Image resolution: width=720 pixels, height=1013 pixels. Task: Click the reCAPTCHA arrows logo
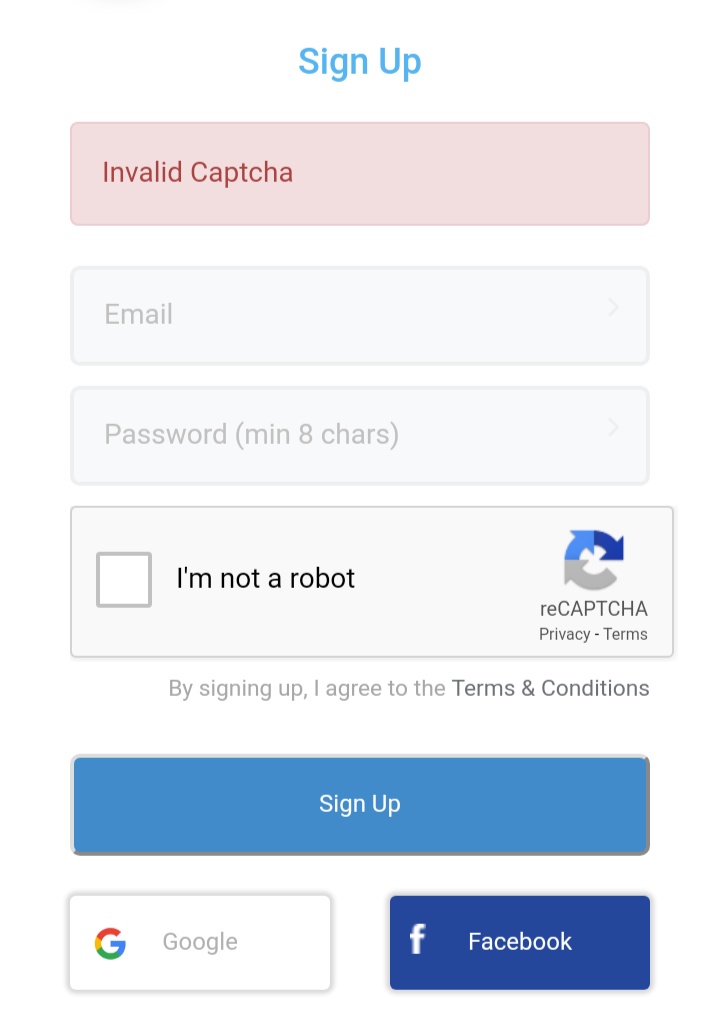click(593, 559)
